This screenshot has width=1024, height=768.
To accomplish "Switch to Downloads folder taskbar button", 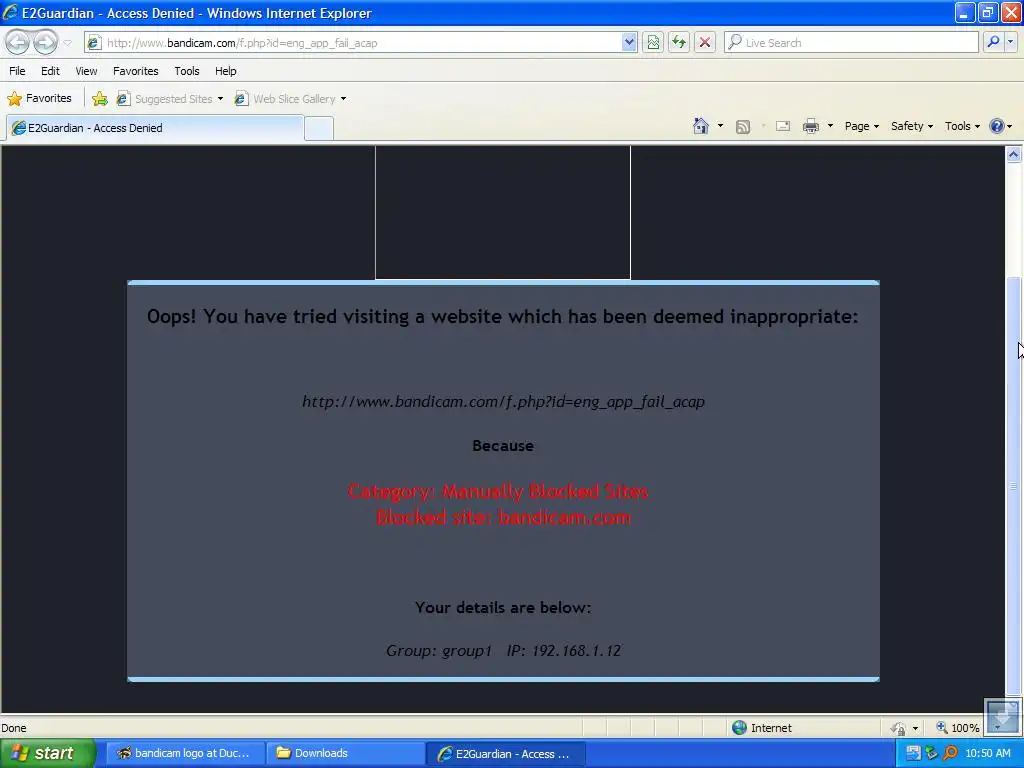I will (x=345, y=754).
